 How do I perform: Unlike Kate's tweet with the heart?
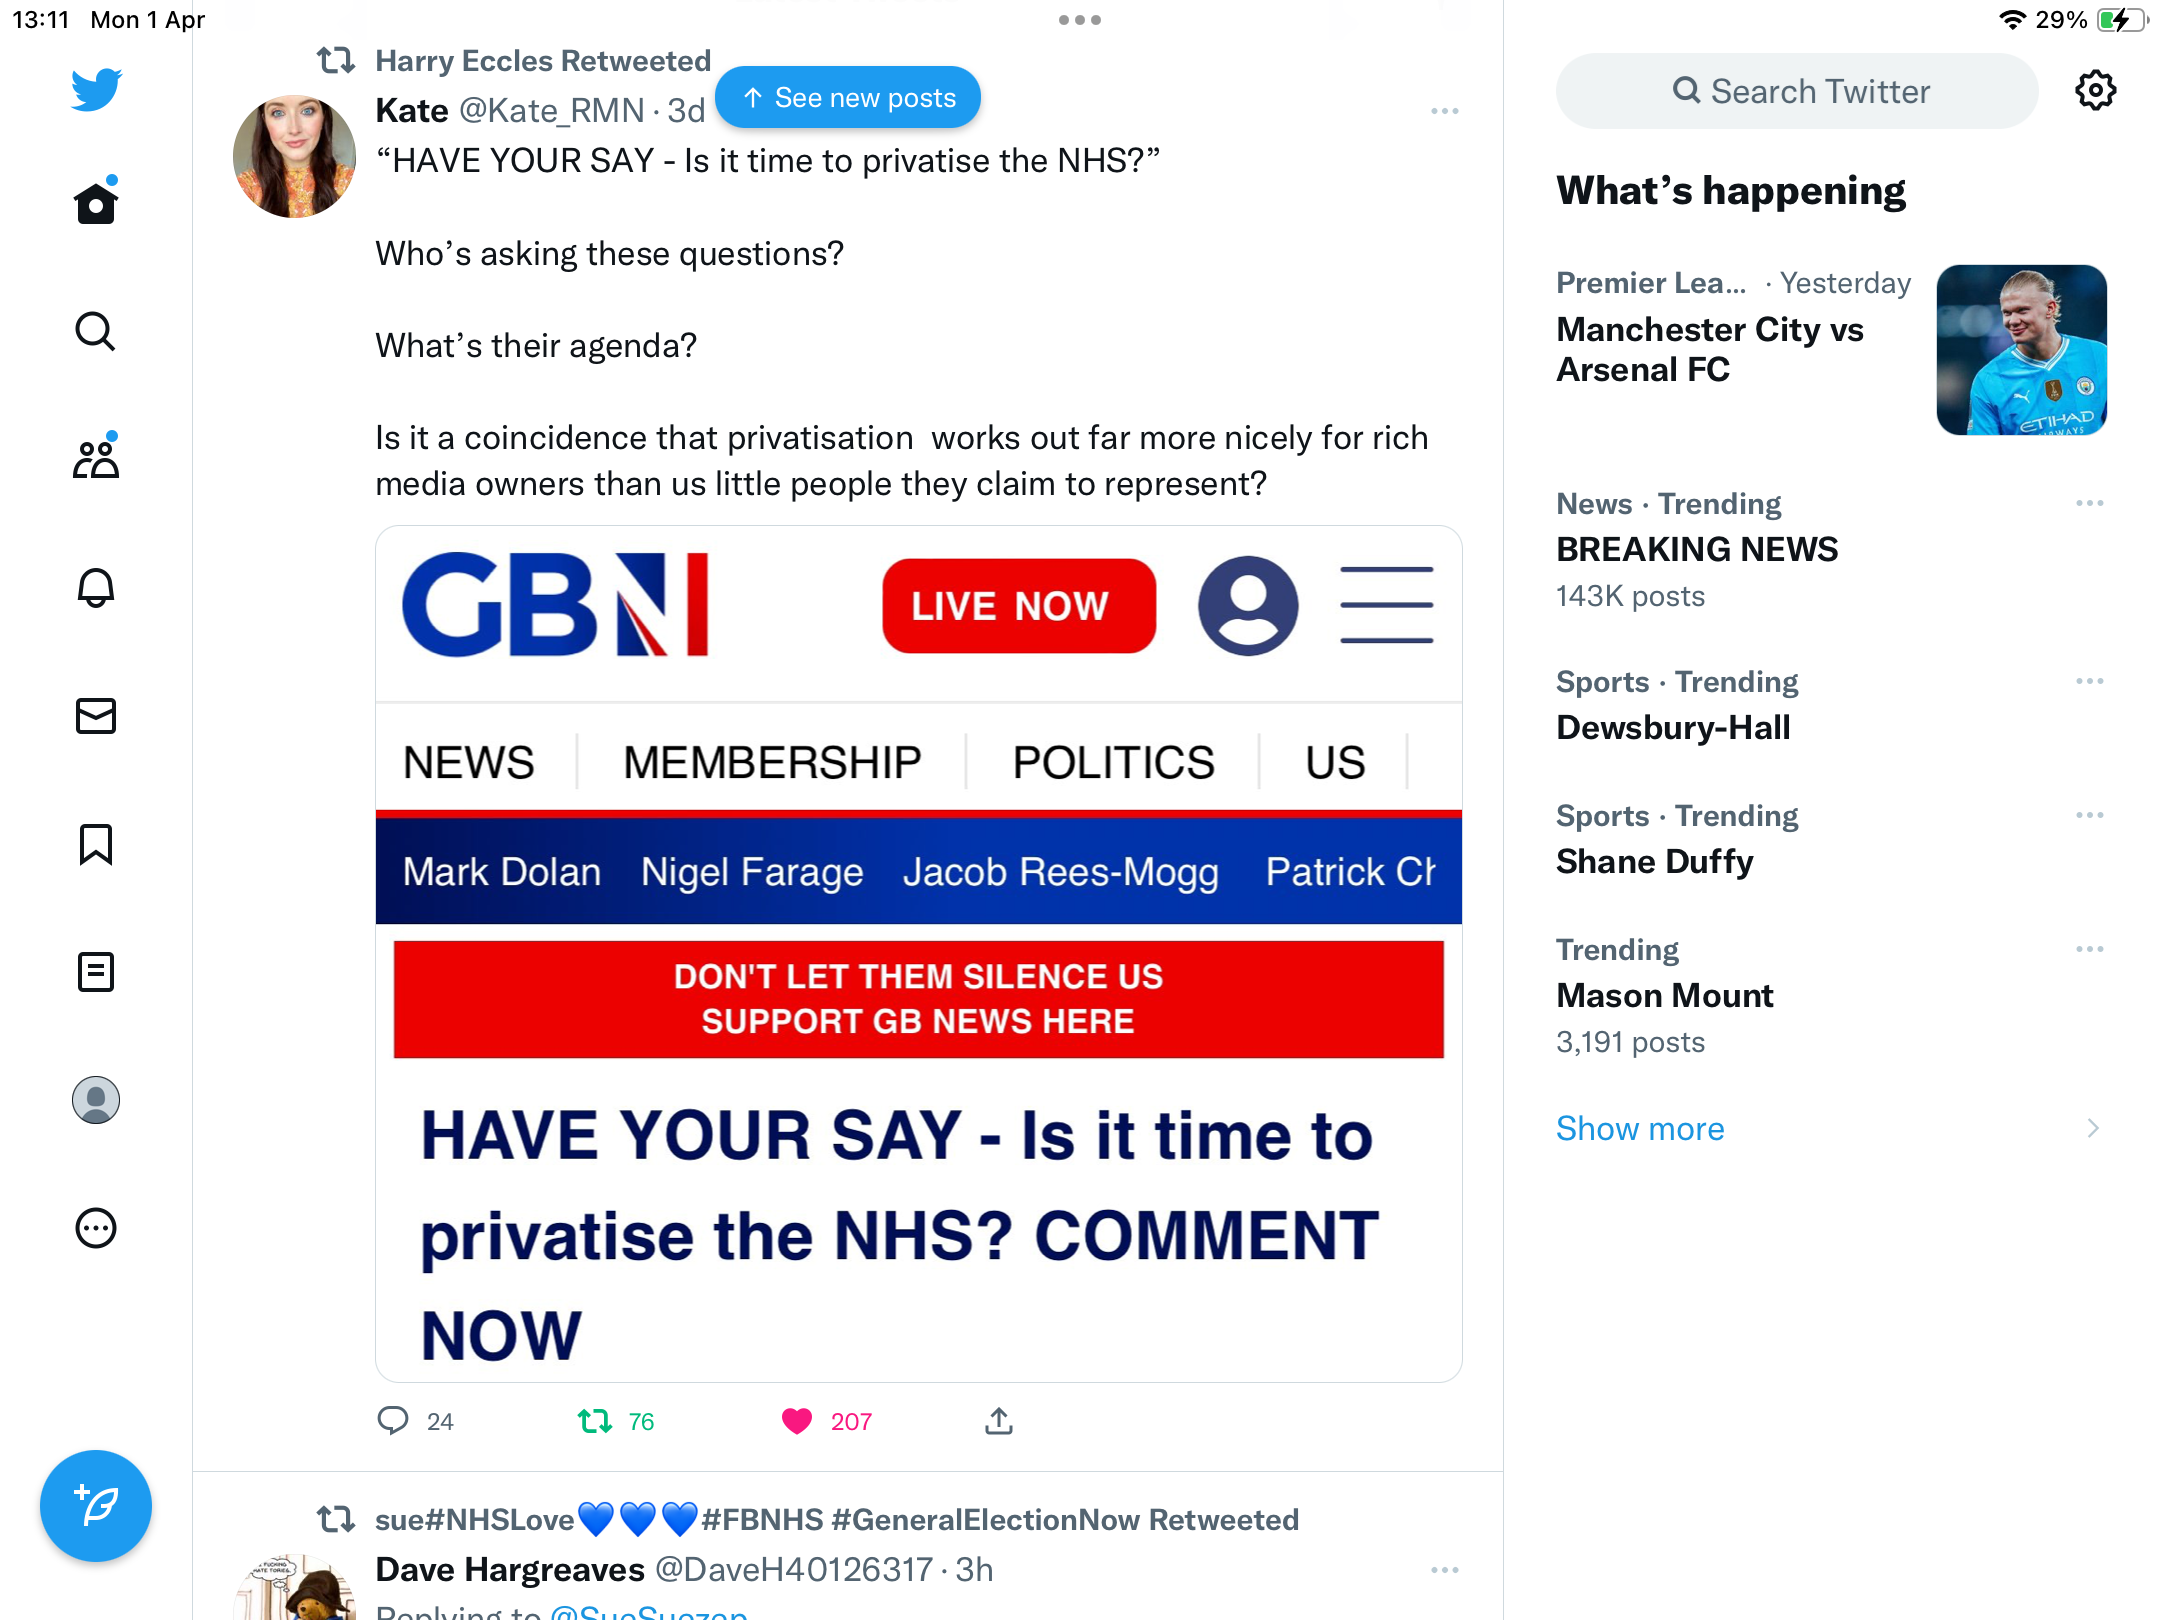click(797, 1421)
